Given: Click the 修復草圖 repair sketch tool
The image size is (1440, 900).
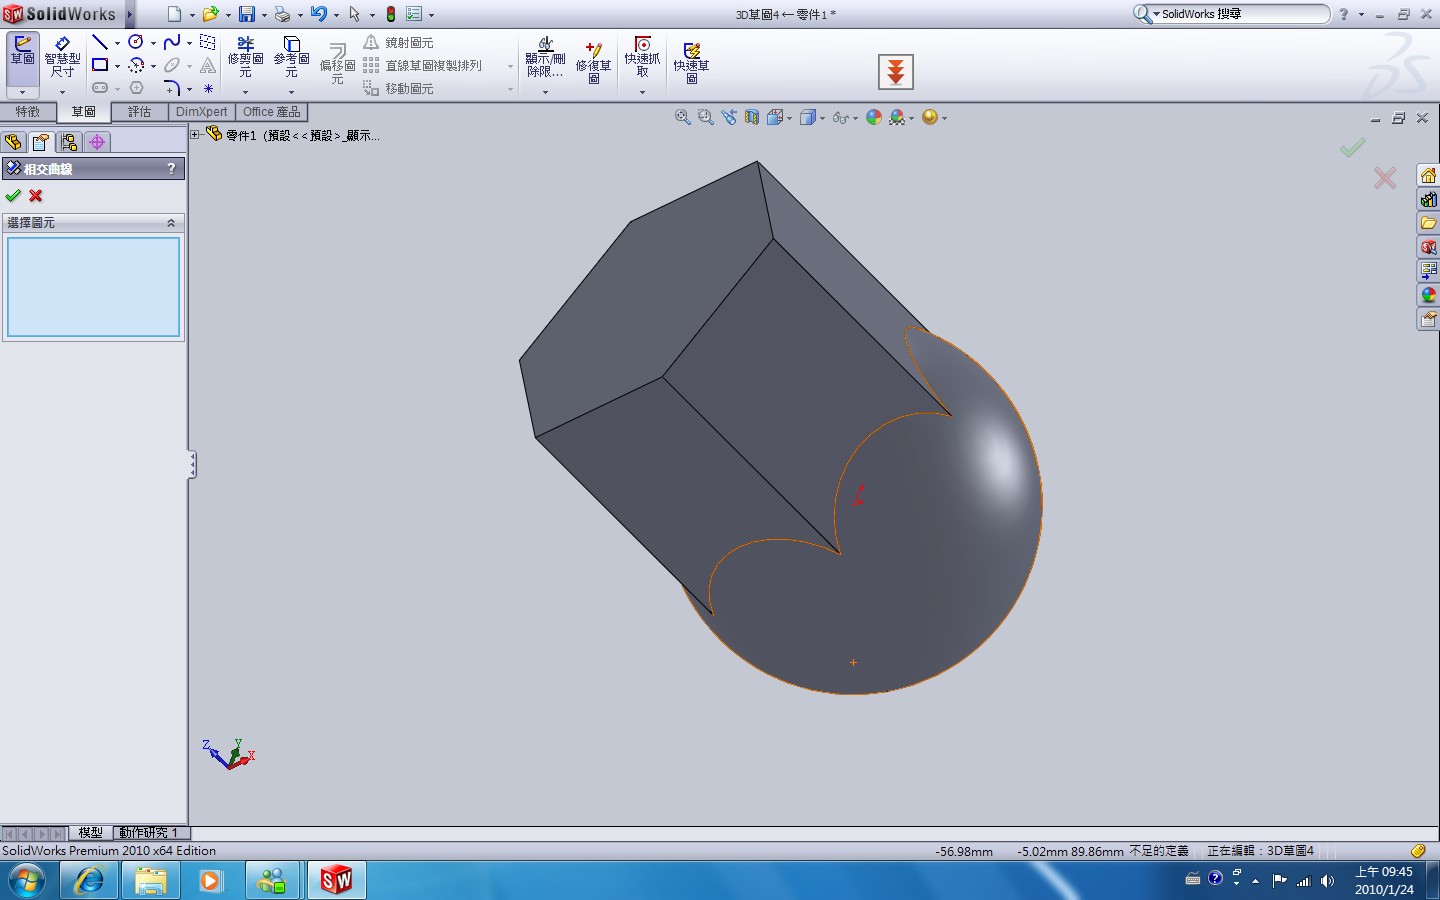Looking at the screenshot, I should pos(593,62).
